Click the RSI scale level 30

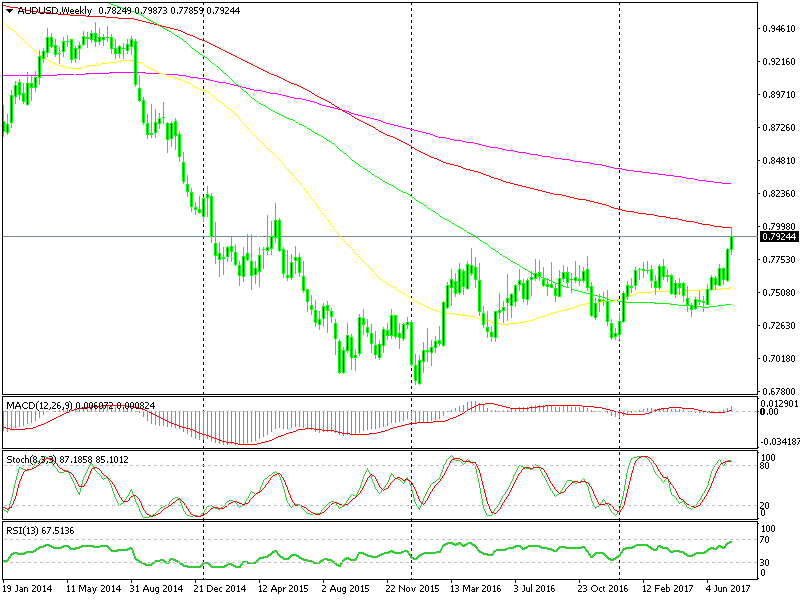coord(766,563)
